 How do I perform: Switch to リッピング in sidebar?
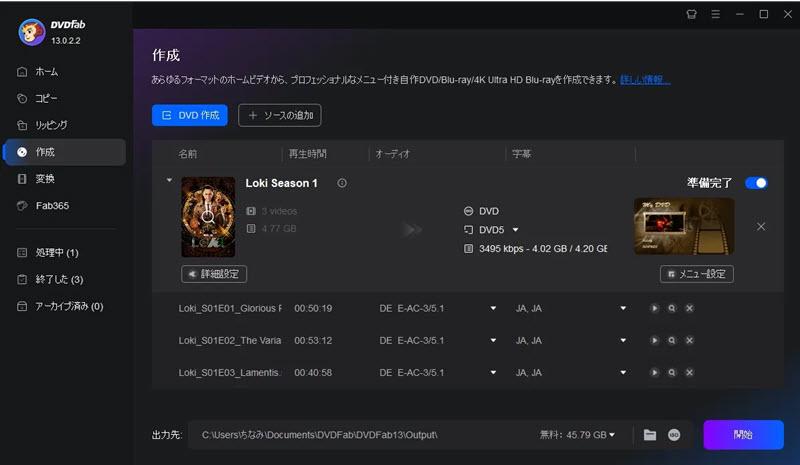pos(51,125)
